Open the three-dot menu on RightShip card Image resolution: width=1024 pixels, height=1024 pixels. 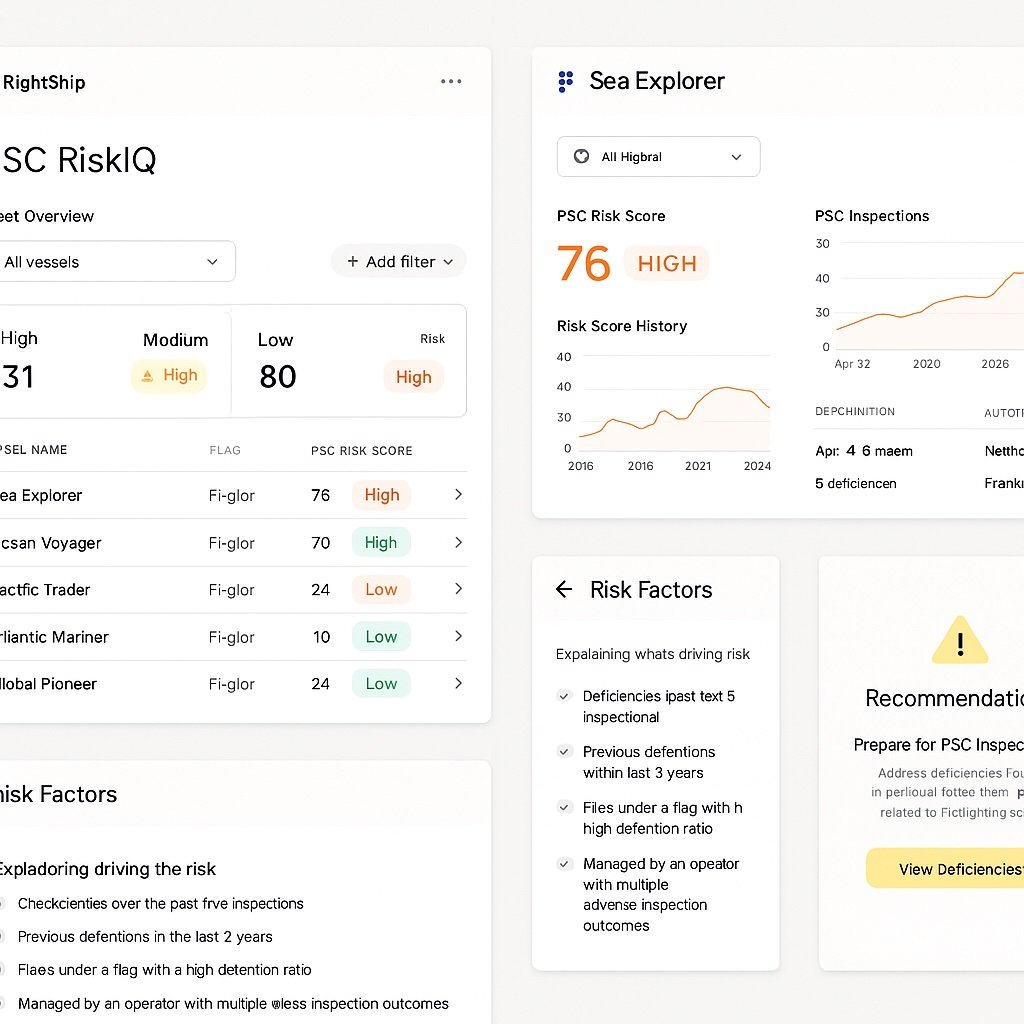(x=450, y=81)
